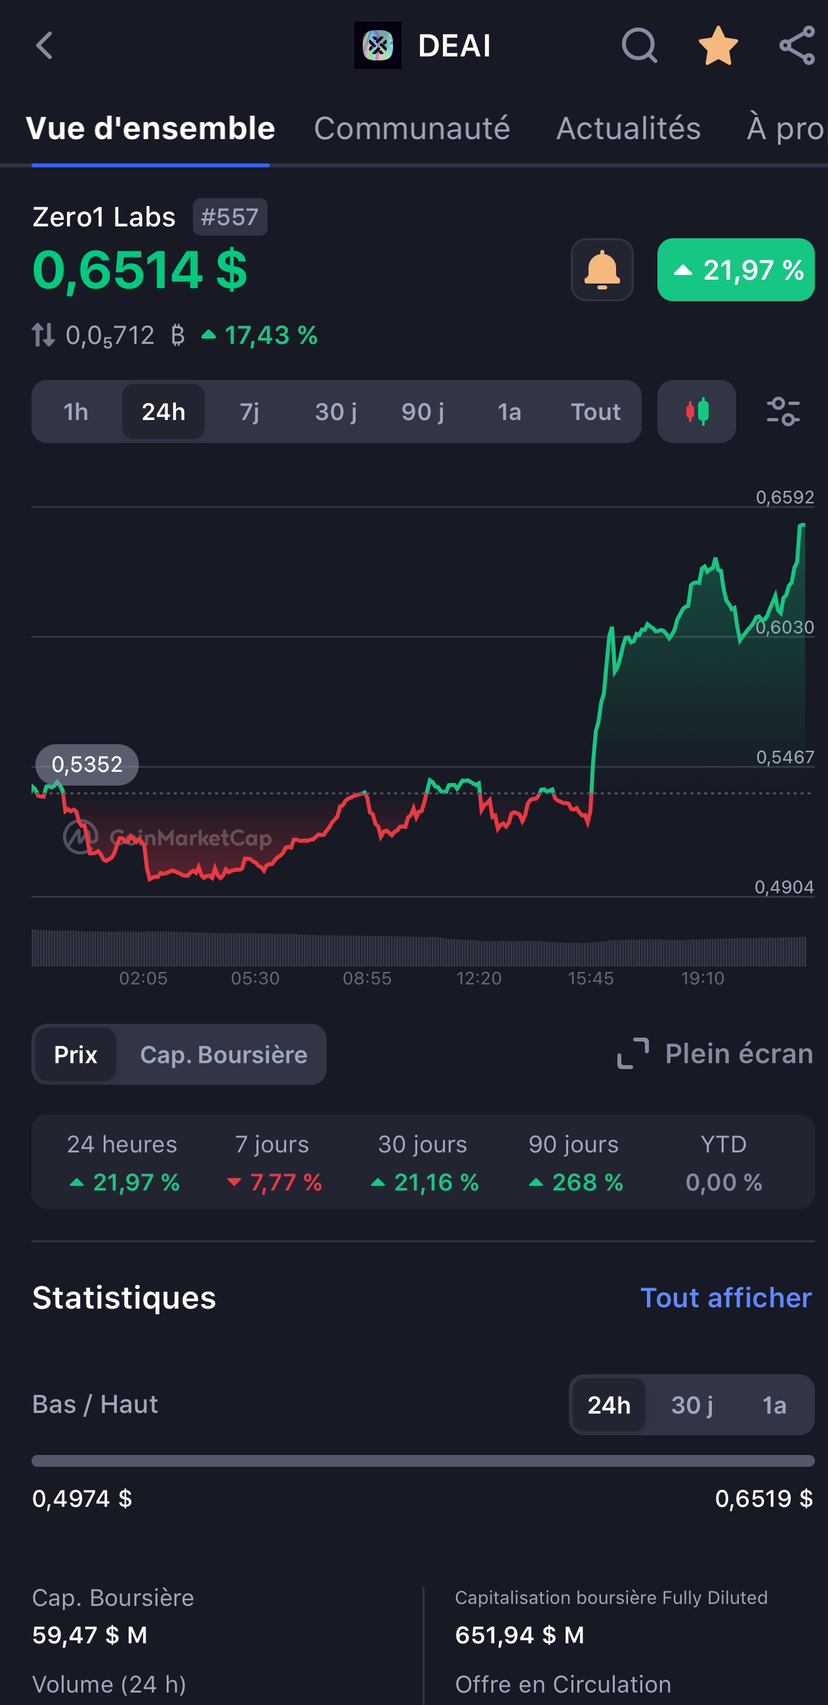Switch chart to Cap. Boursière
Screen dimensions: 828x1705
coord(223,1055)
